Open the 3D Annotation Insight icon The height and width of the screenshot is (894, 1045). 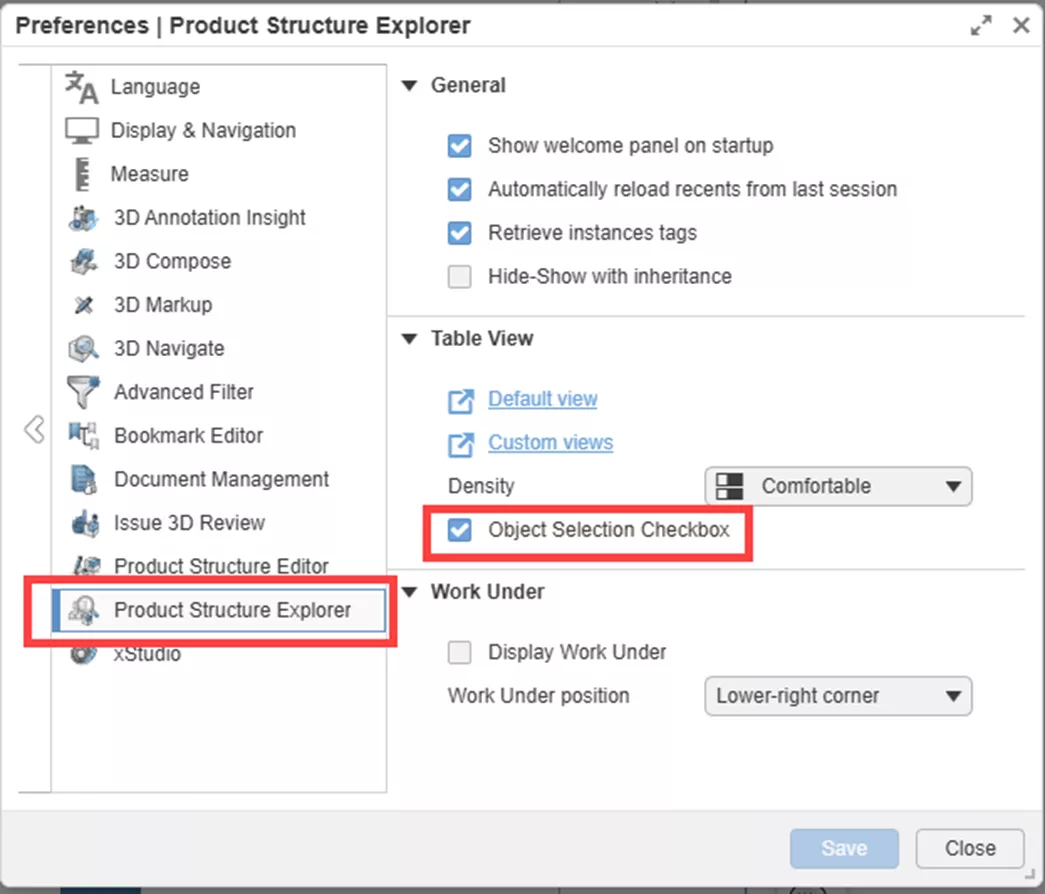[82, 217]
